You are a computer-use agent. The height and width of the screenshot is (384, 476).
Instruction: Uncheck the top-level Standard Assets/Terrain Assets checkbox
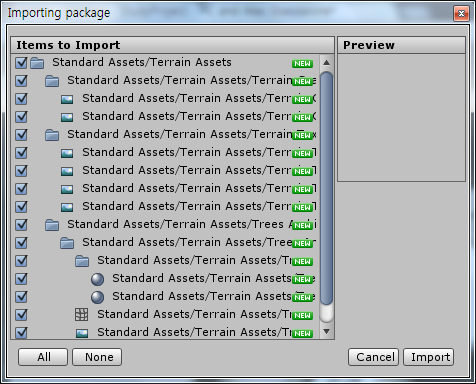pyautogui.click(x=21, y=63)
